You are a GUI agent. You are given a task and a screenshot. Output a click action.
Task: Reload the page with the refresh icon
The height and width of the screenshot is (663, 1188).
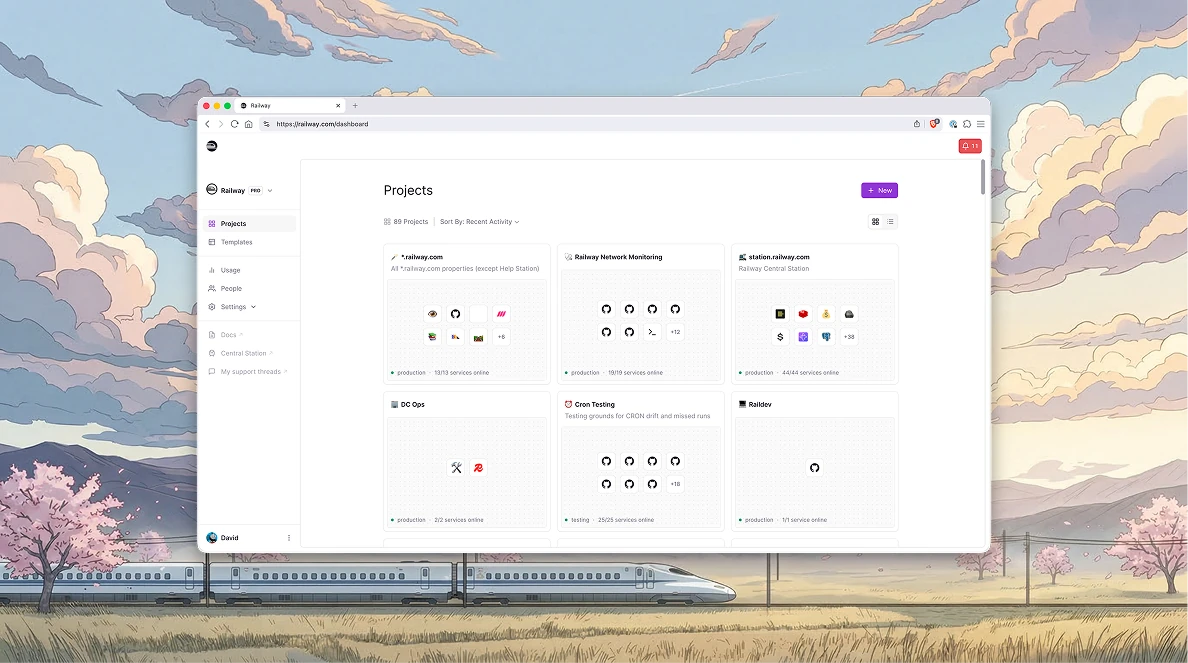[x=235, y=124]
